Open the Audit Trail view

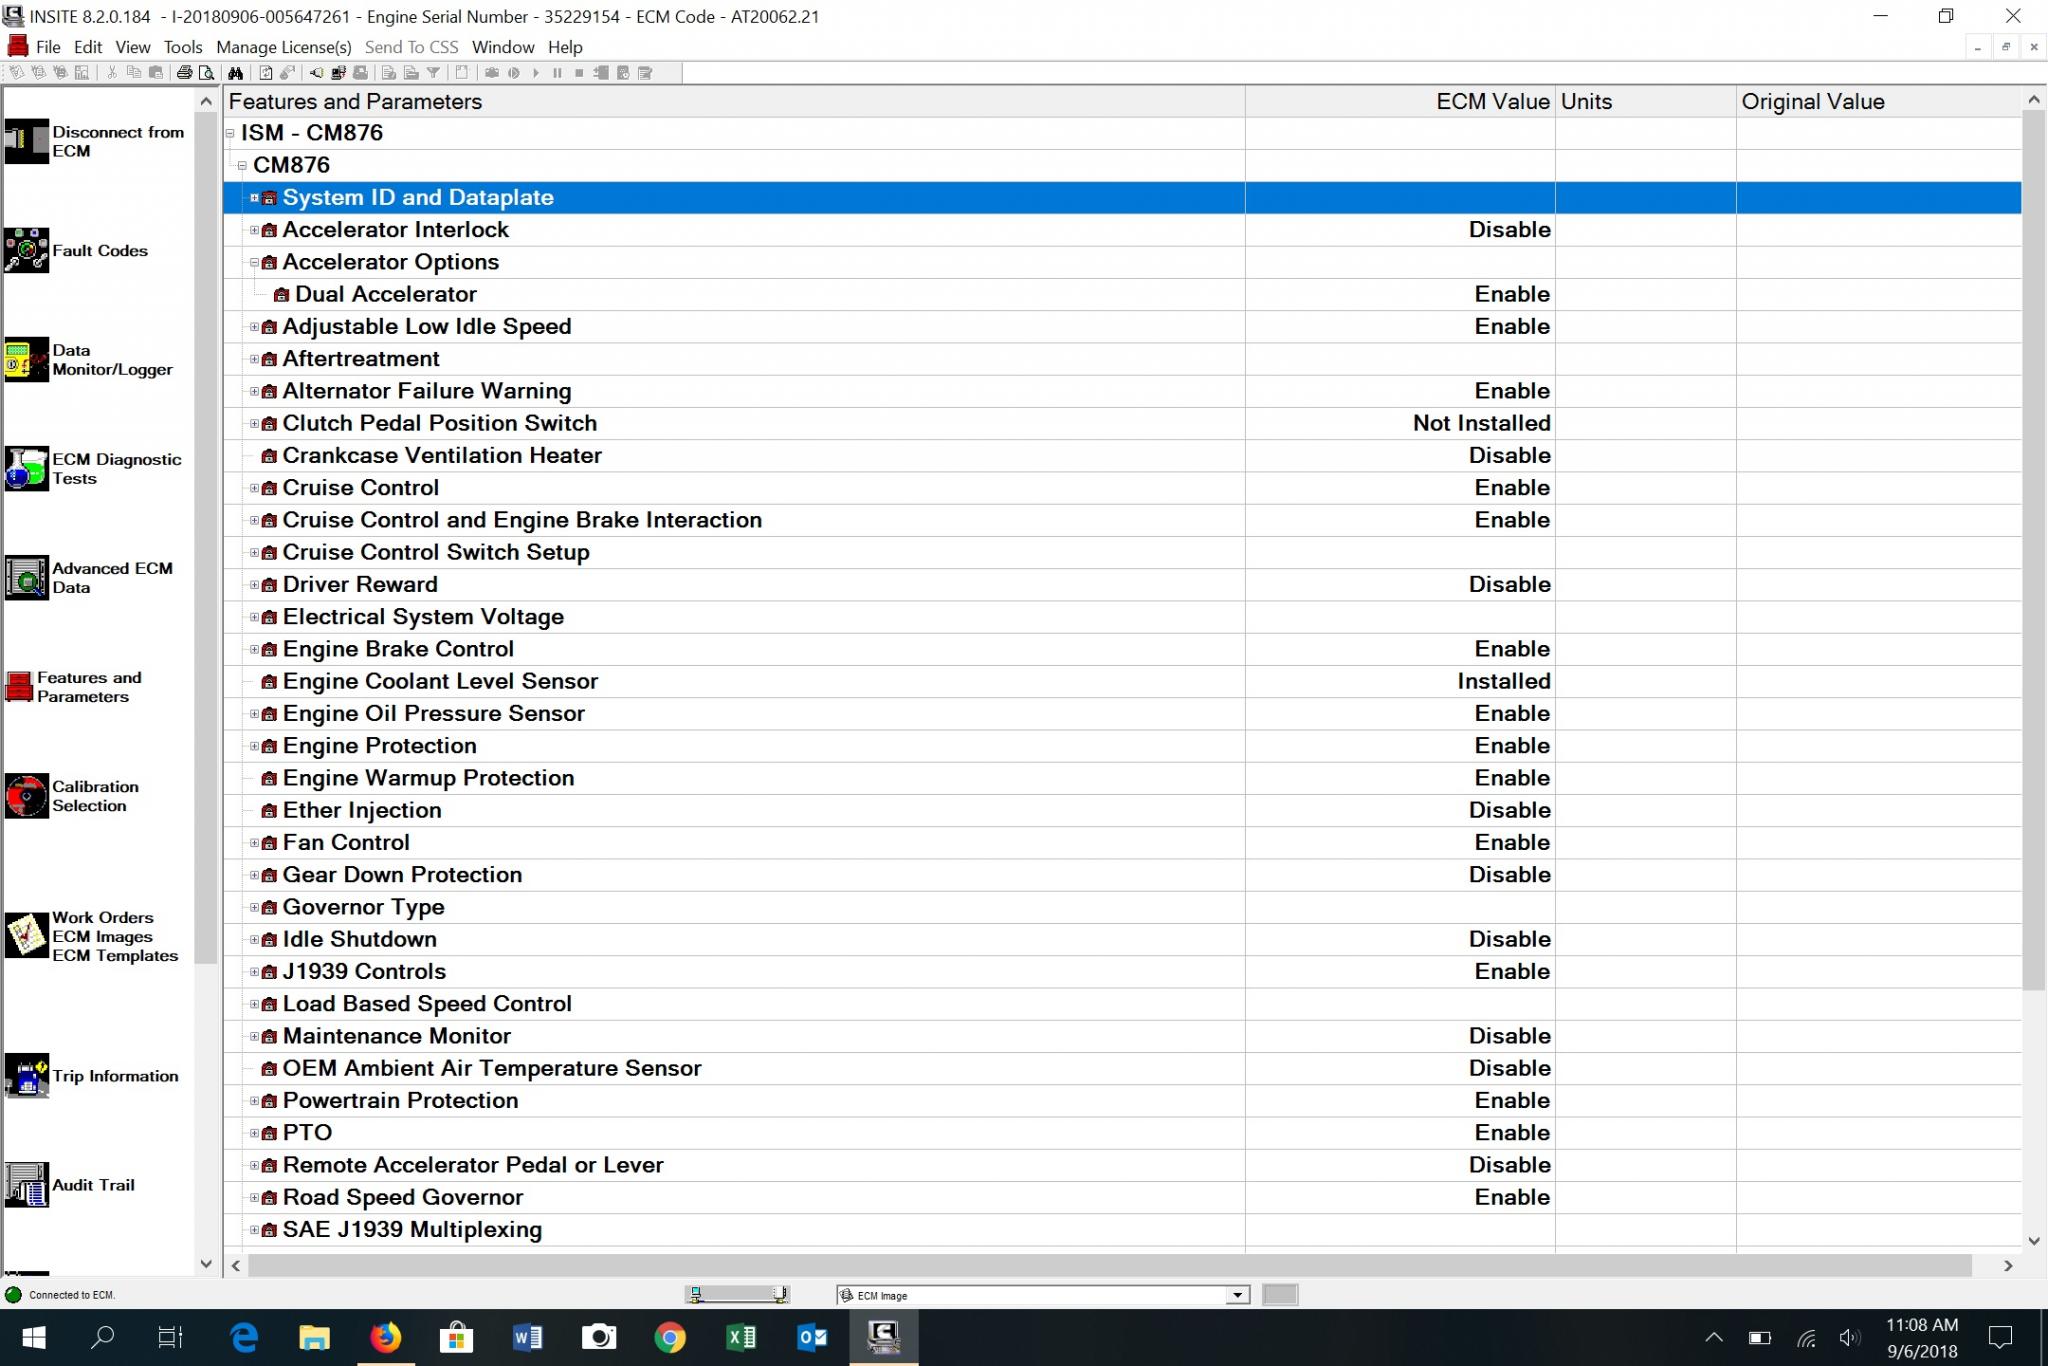click(27, 1185)
